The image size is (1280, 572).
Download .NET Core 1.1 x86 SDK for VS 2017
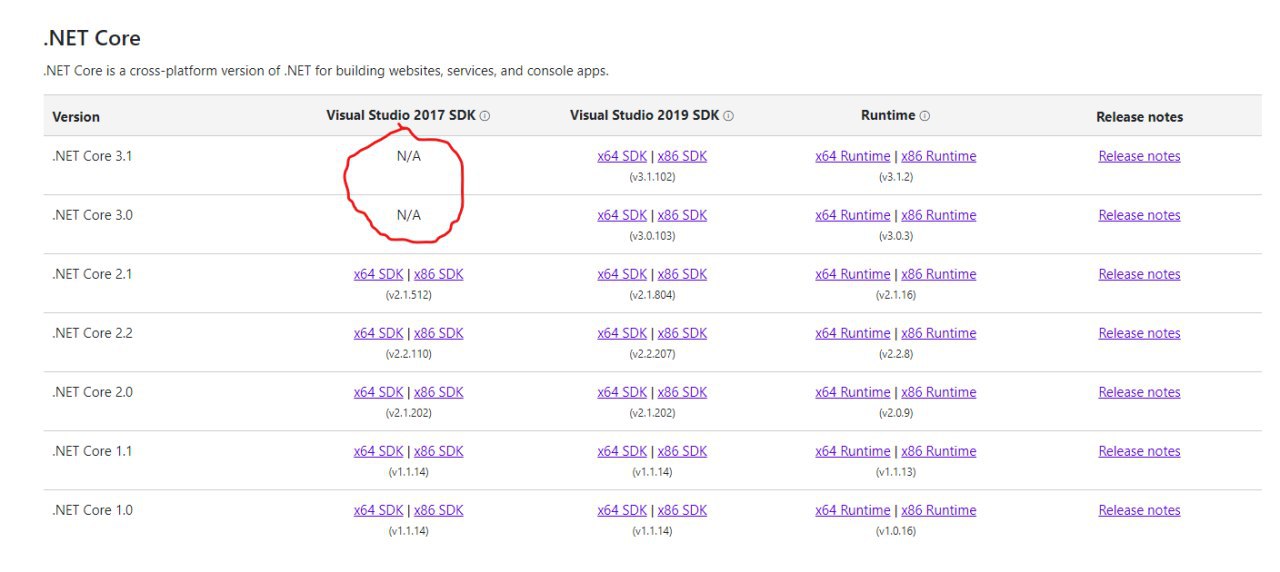click(x=439, y=451)
